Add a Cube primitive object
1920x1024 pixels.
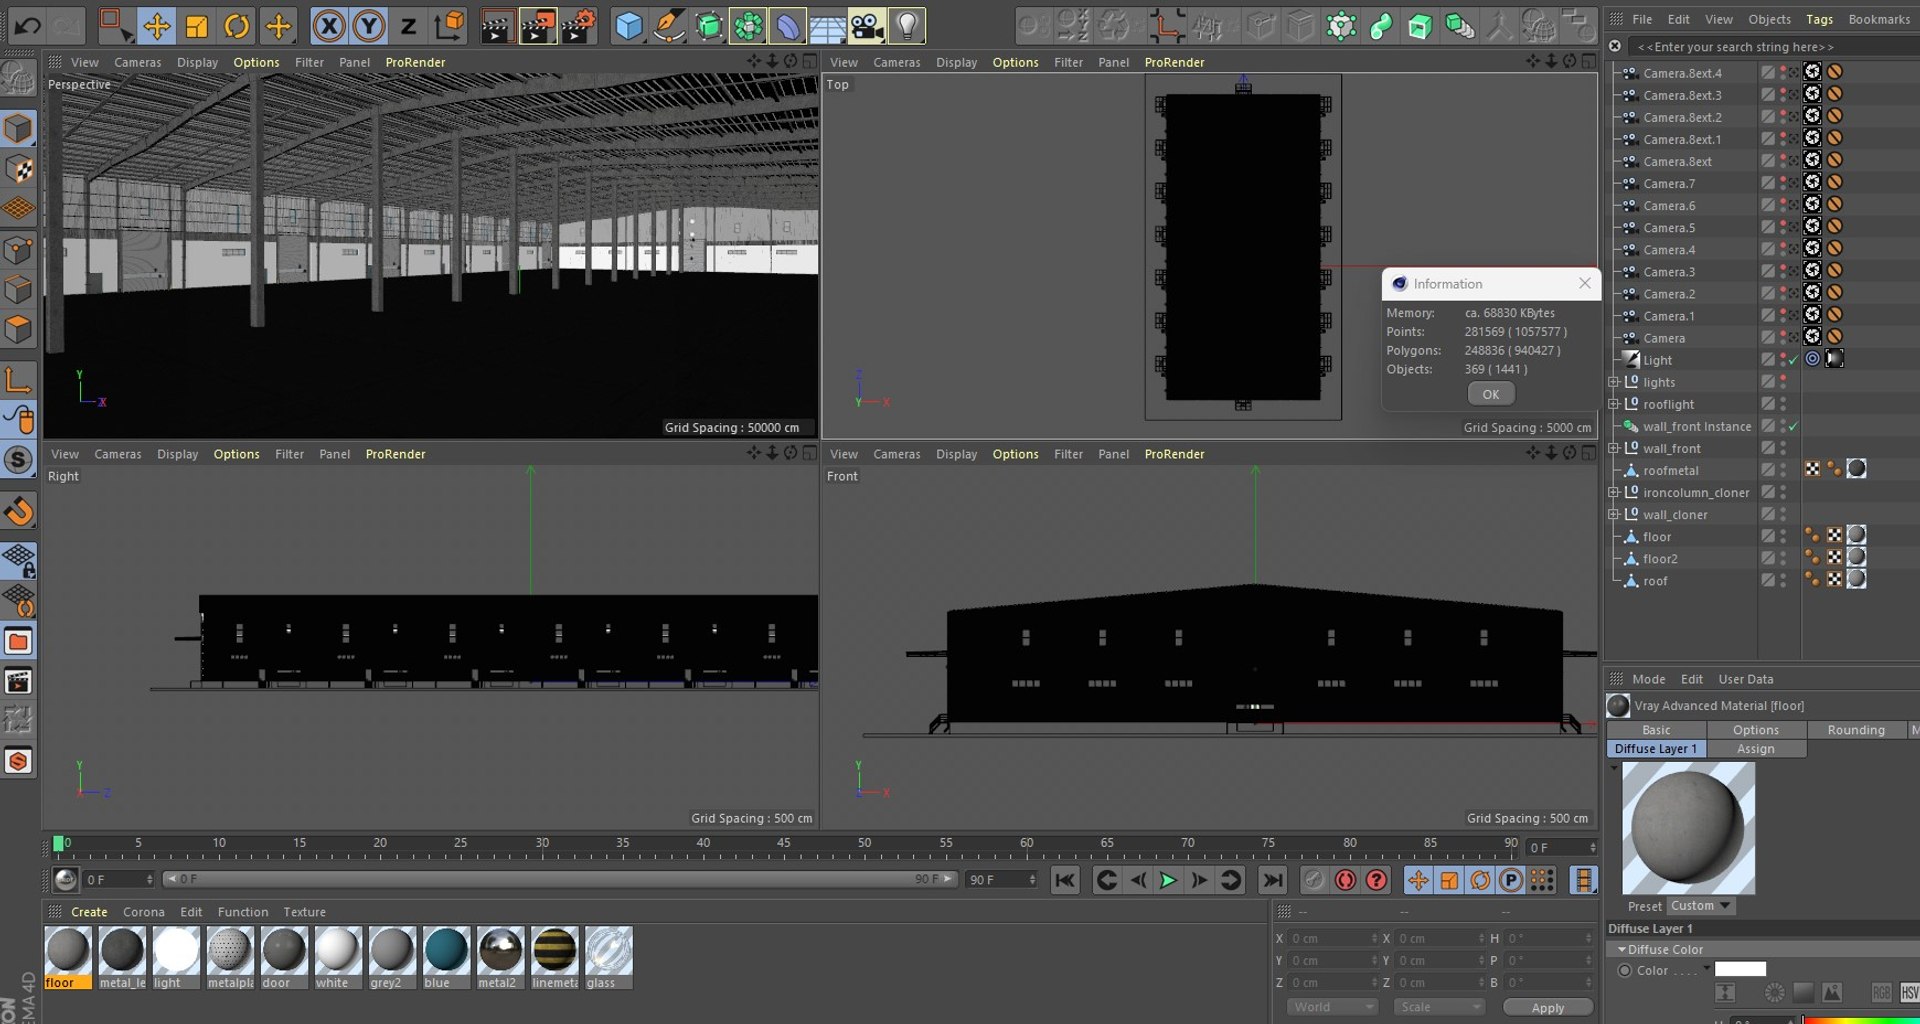629,26
